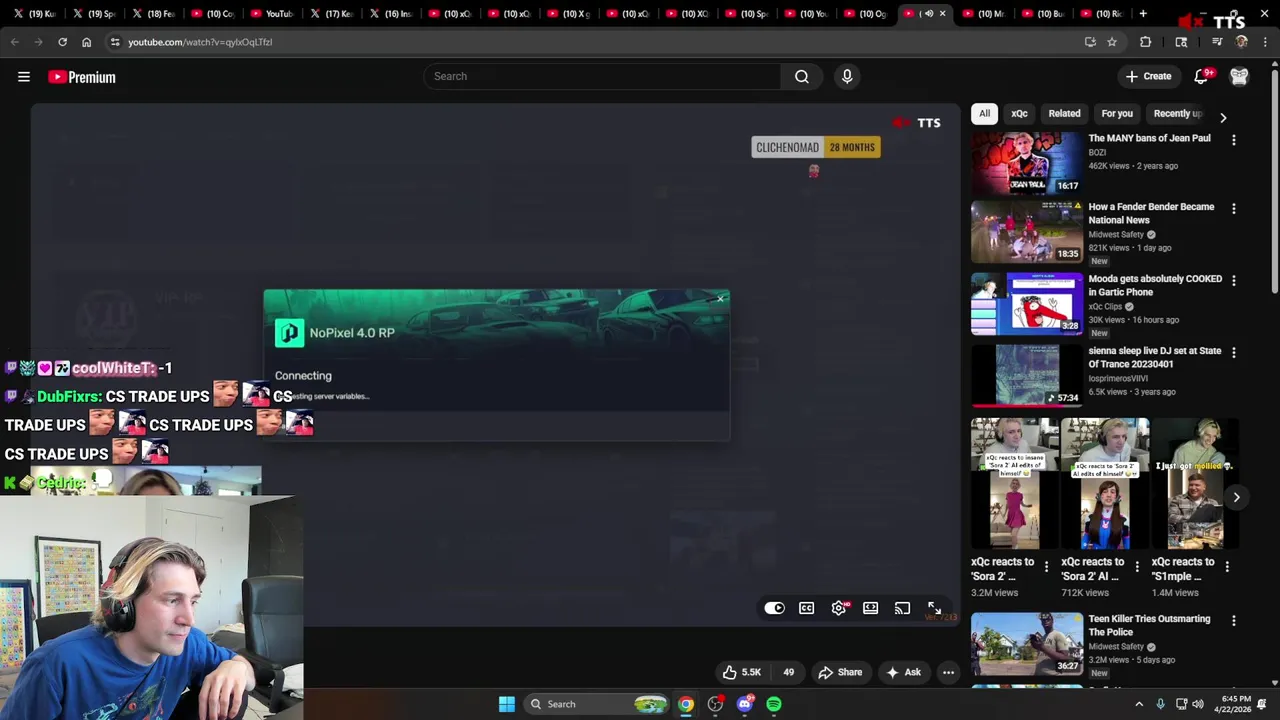This screenshot has height=720, width=1280.
Task: Open options for Teen Killer video
Action: (1233, 621)
